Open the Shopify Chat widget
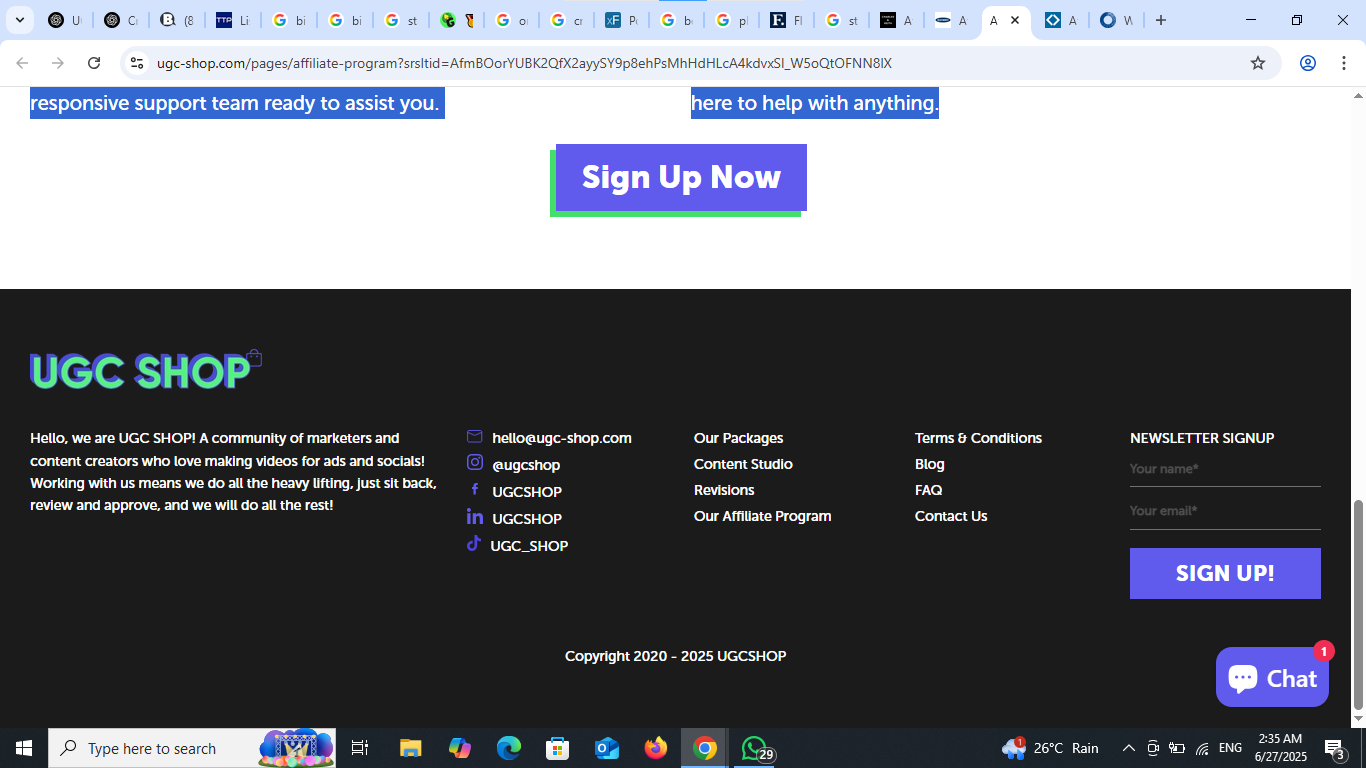Viewport: 1366px width, 768px height. pos(1272,678)
